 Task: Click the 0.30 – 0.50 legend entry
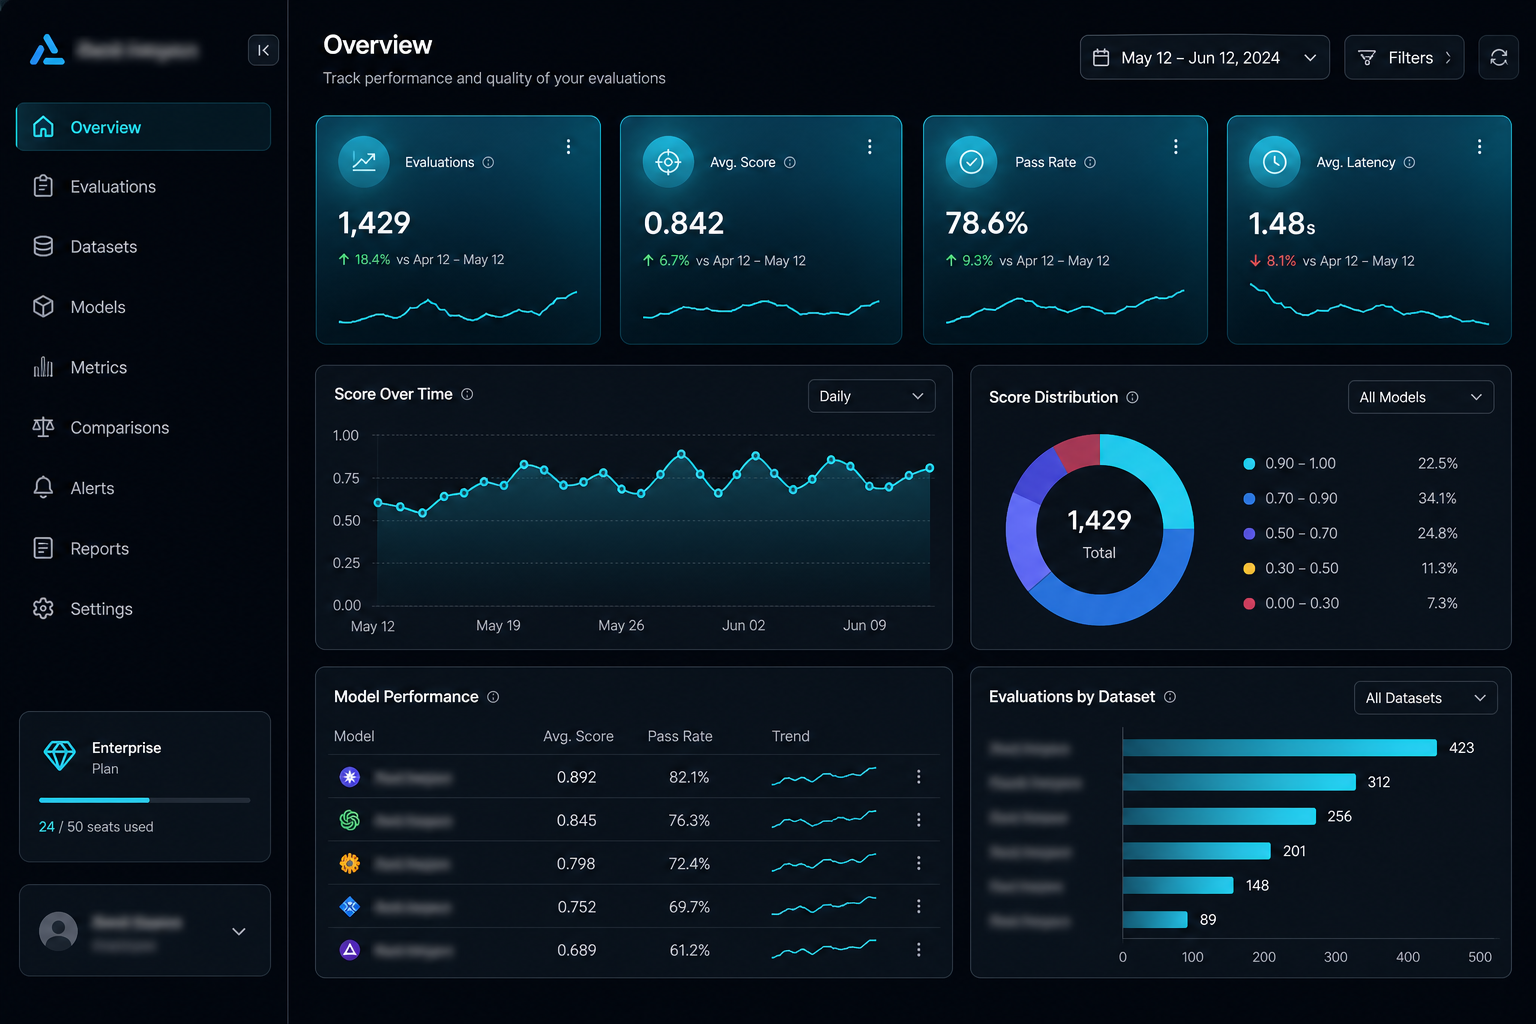[1350, 568]
